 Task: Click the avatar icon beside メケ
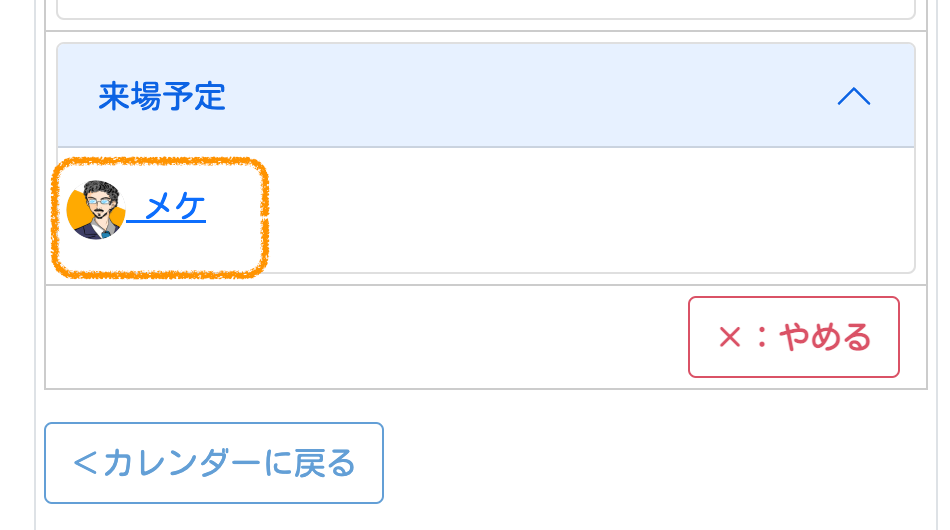tap(96, 210)
